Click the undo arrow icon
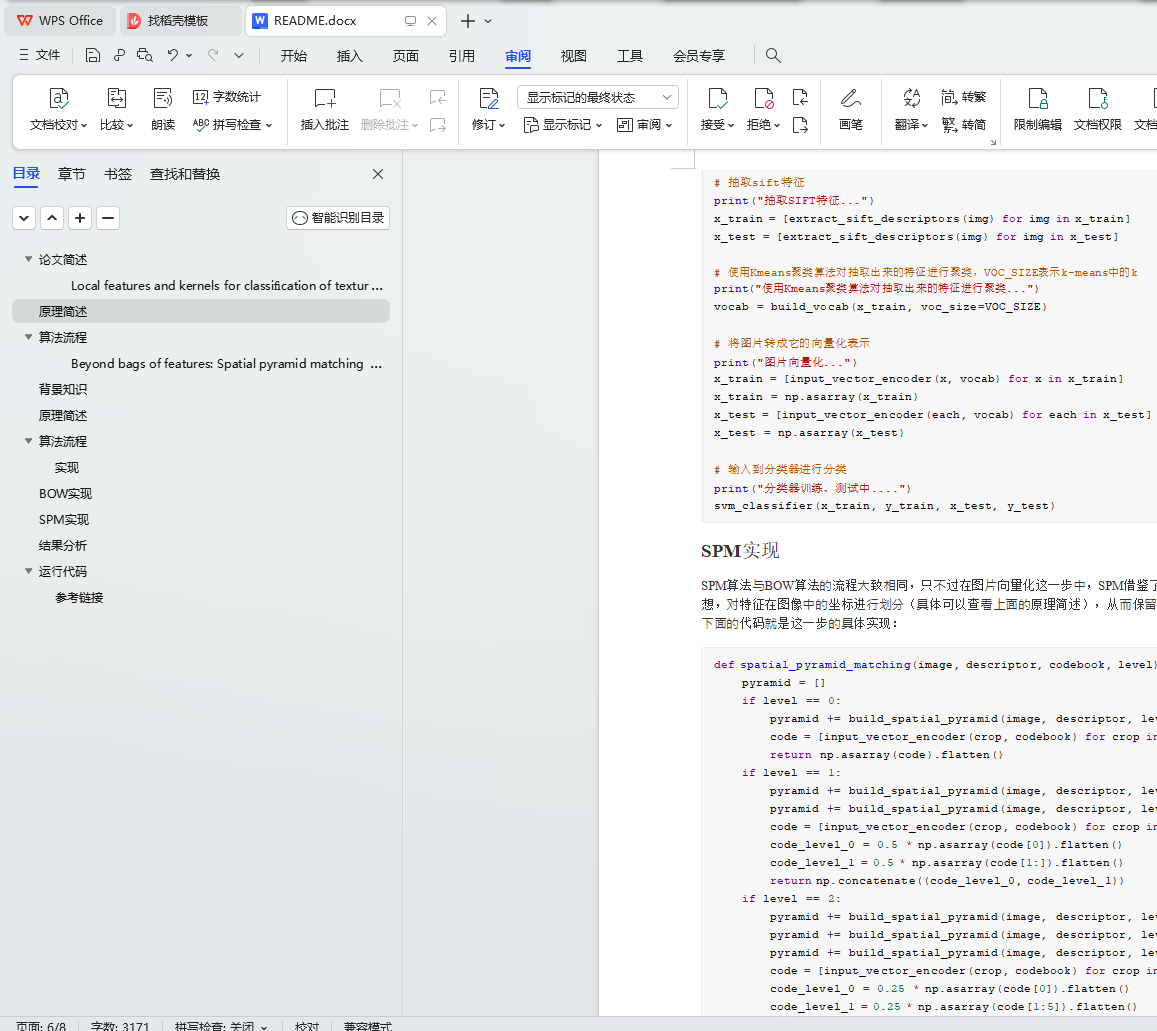 pyautogui.click(x=173, y=56)
